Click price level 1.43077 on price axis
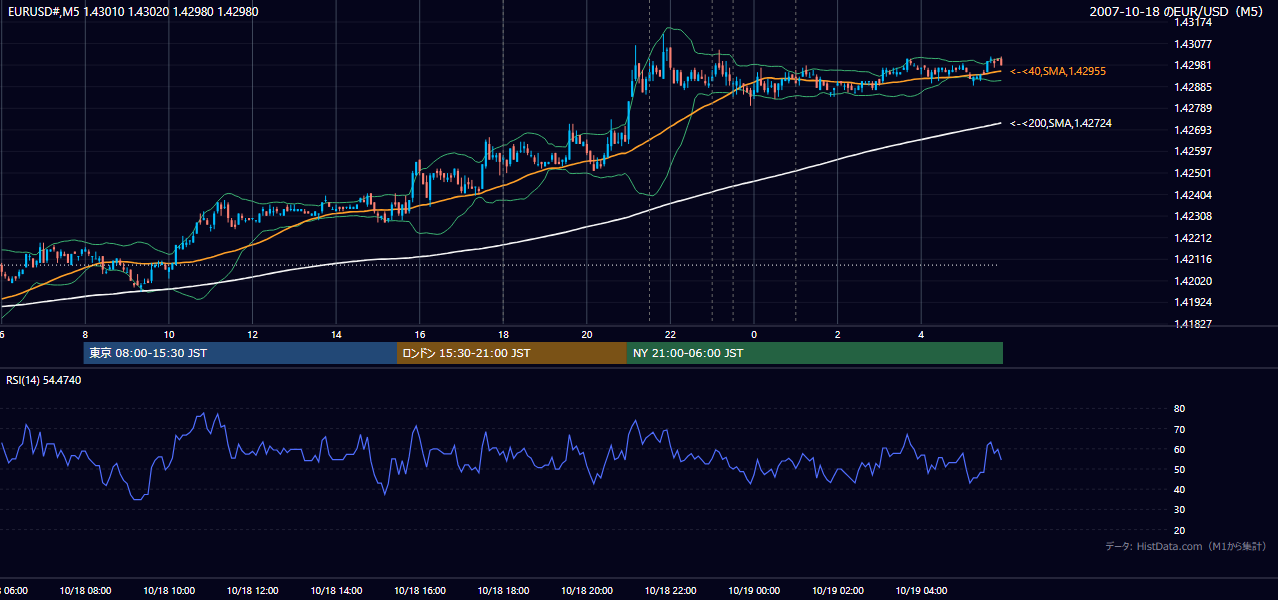Image resolution: width=1278 pixels, height=600 pixels. (1192, 44)
